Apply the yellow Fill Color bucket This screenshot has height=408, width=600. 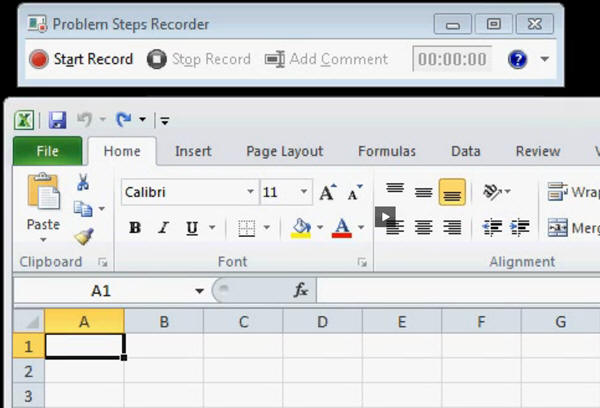coord(300,228)
